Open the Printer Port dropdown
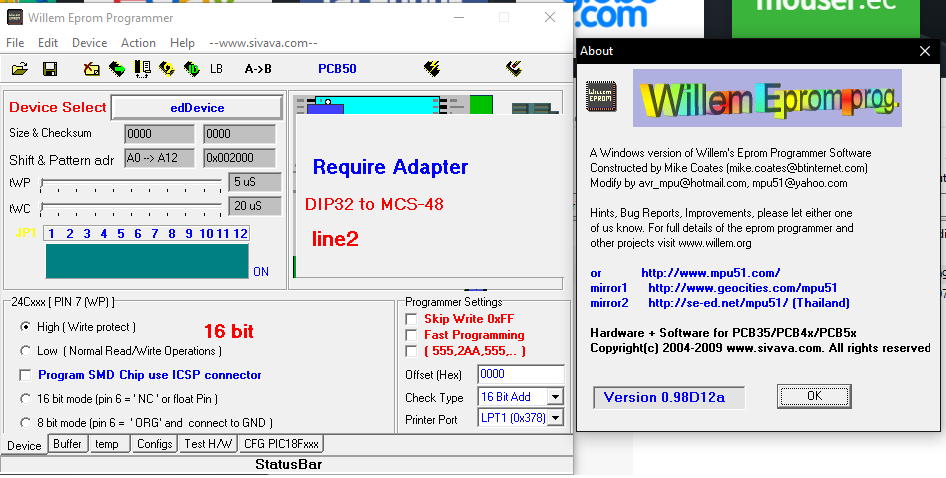 [555, 418]
